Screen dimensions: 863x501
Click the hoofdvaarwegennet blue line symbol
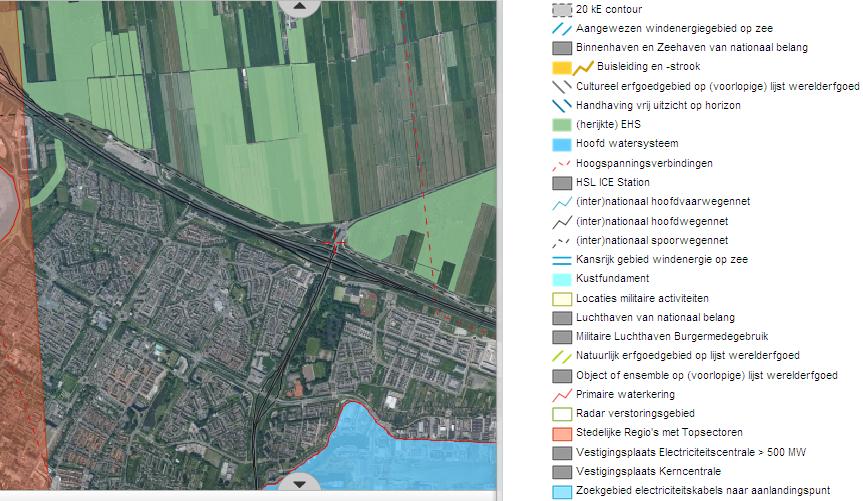(x=562, y=202)
